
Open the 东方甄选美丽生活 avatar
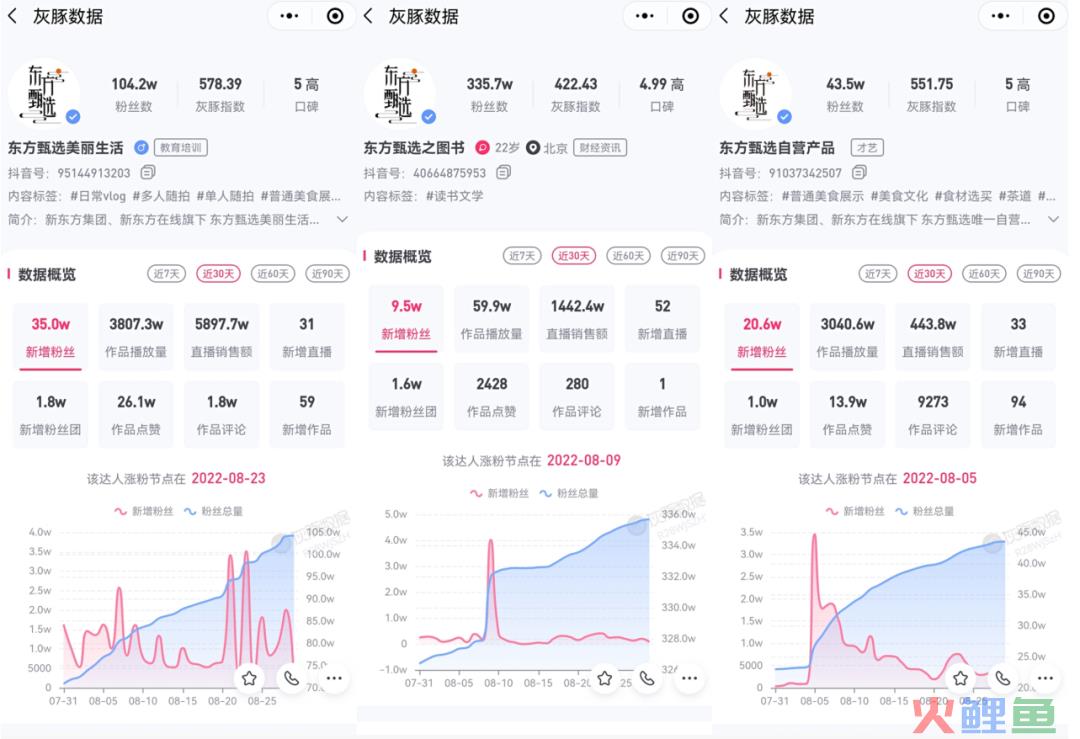pos(44,94)
